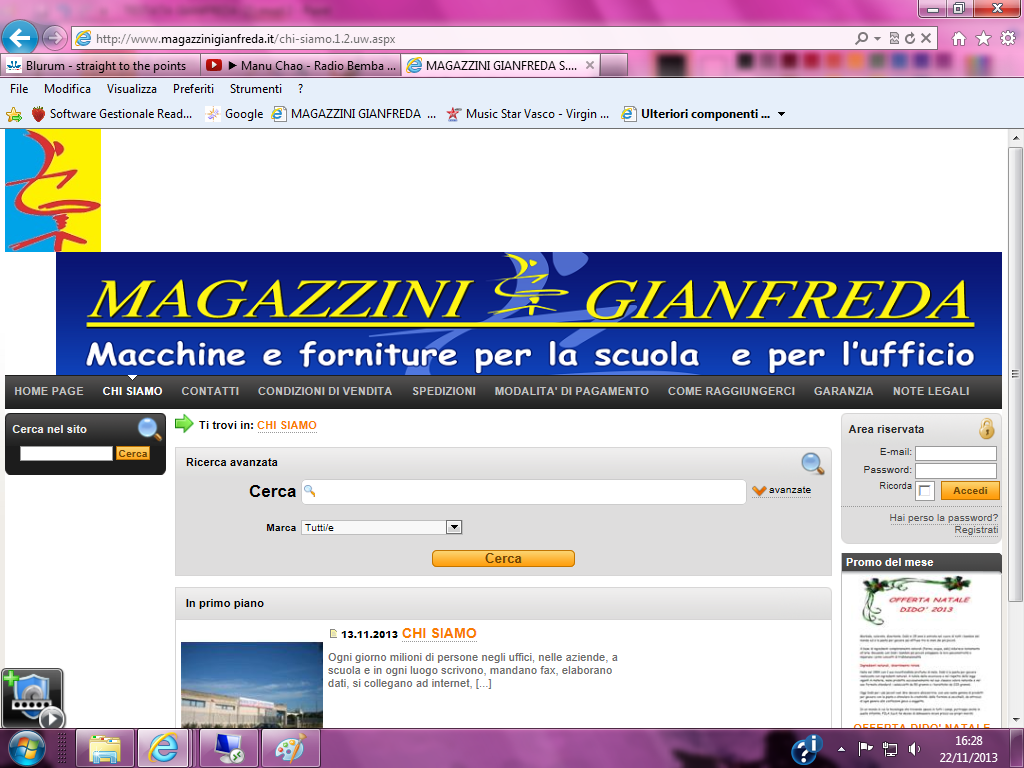1024x768 pixels.
Task: Click the Accedi login button
Action: 970,490
